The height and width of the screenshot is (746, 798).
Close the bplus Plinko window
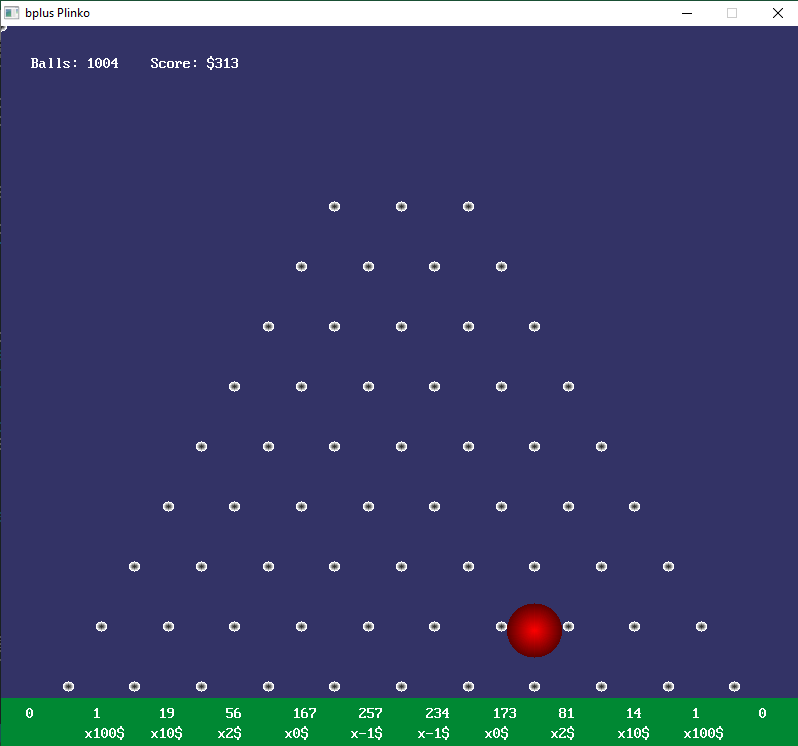[778, 13]
